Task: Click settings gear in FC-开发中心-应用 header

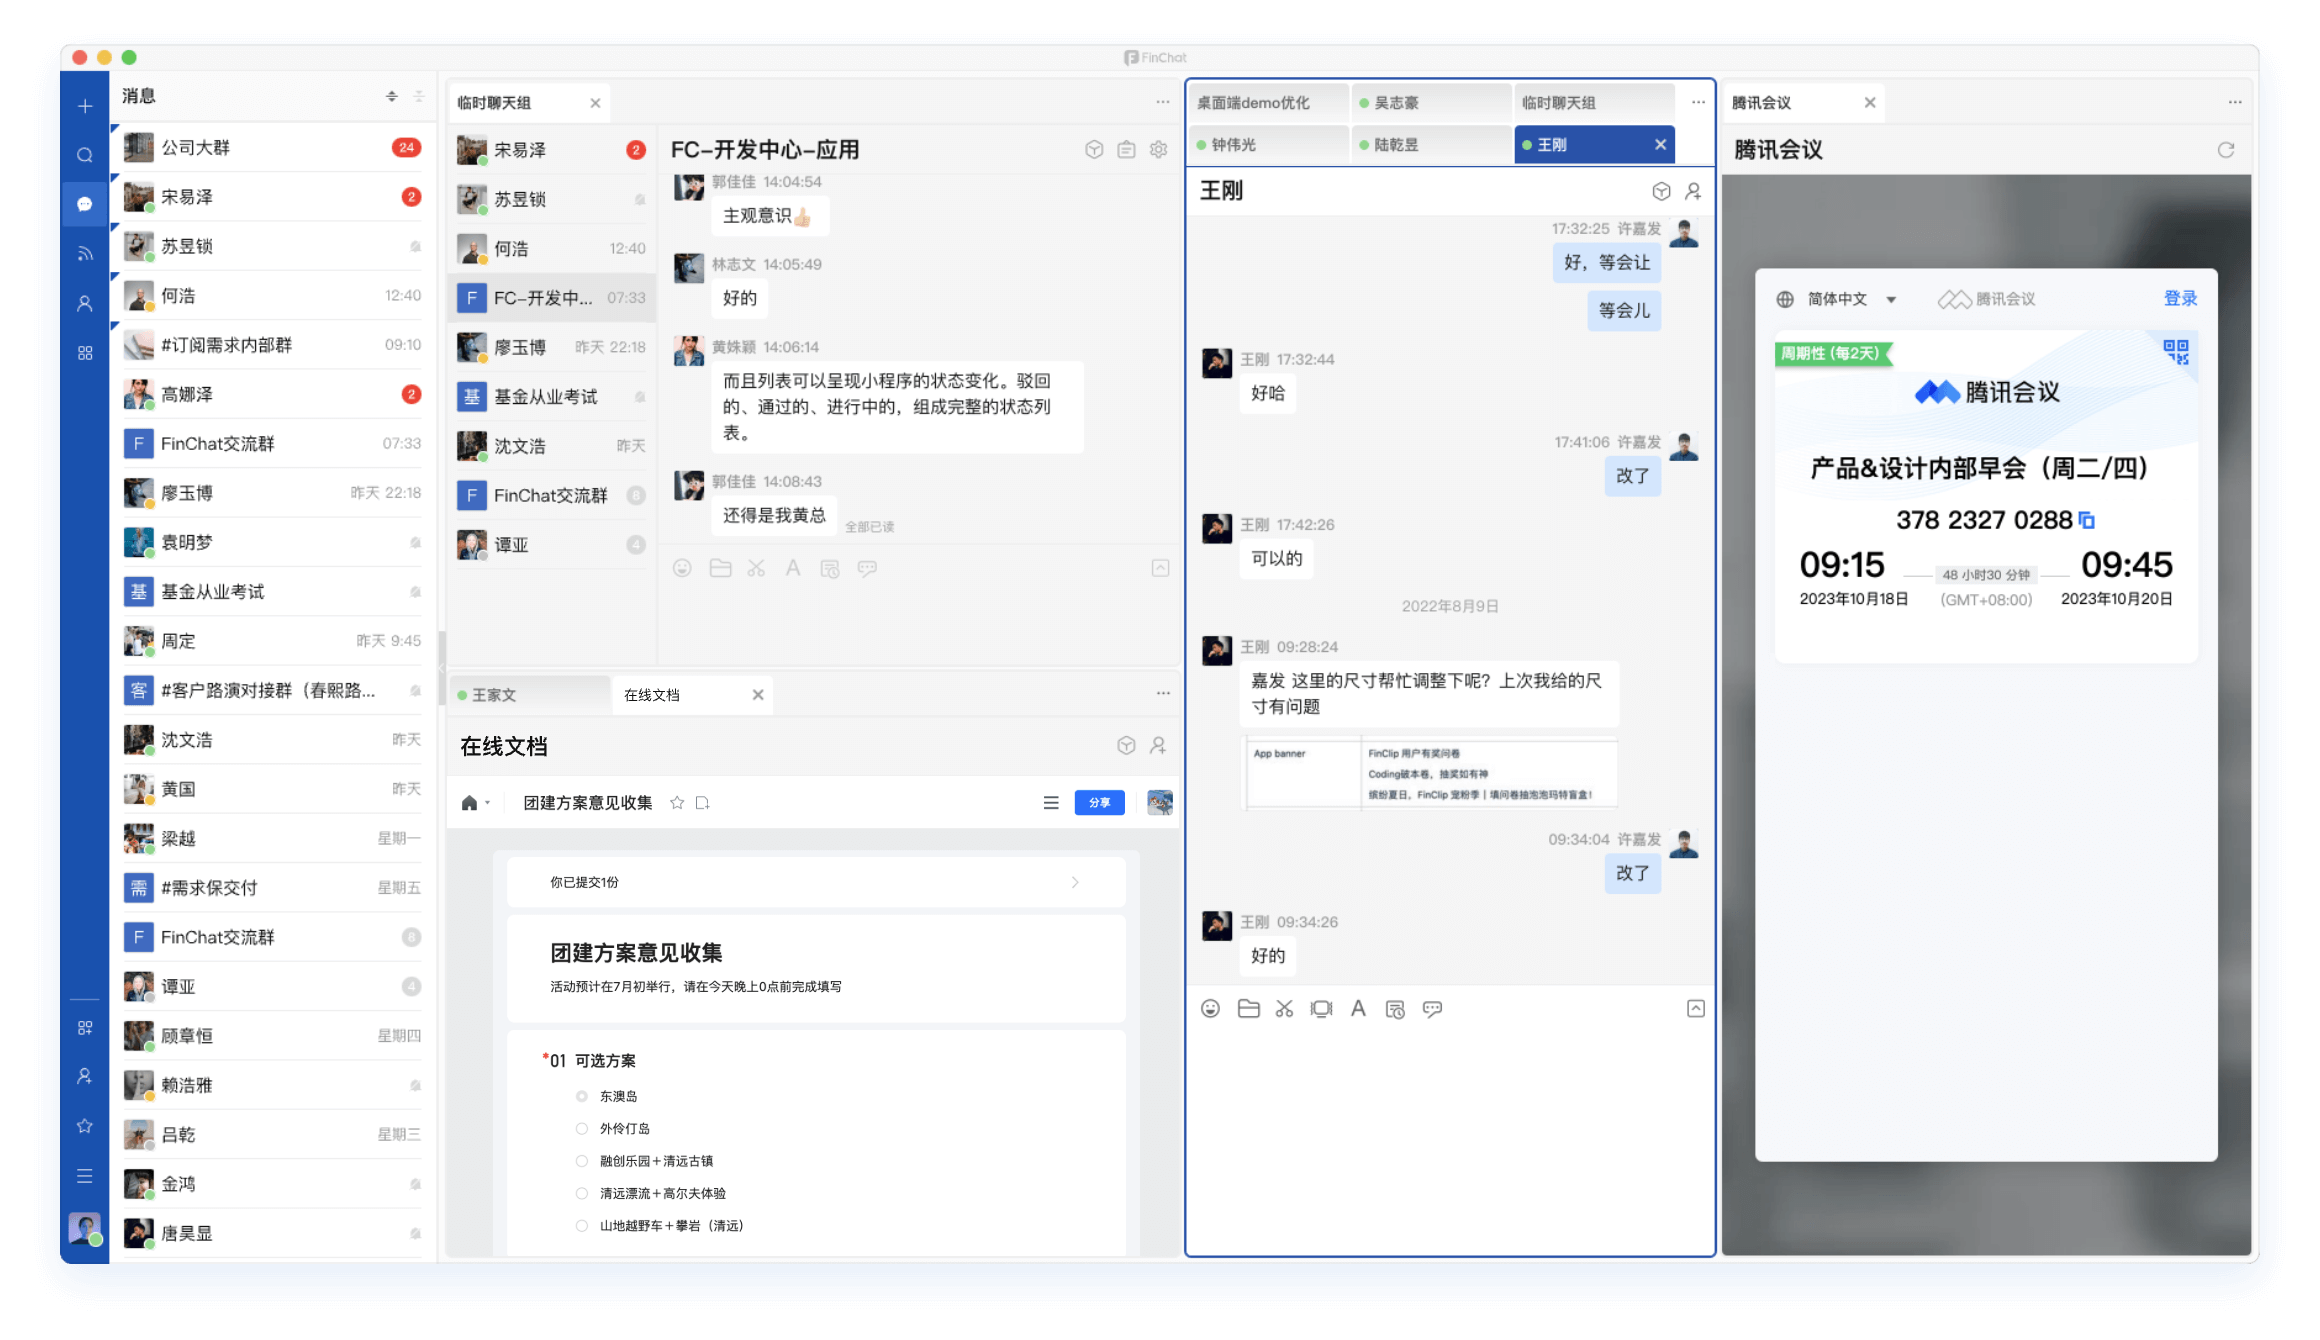Action: (x=1158, y=150)
